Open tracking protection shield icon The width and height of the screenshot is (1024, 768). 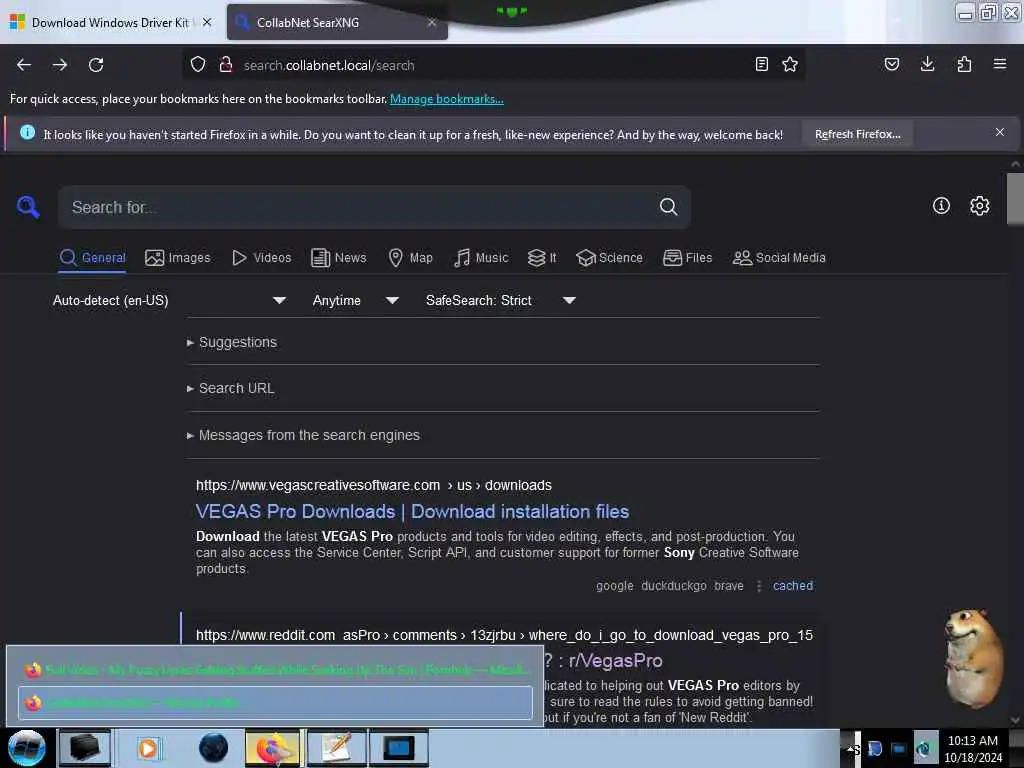coord(198,65)
